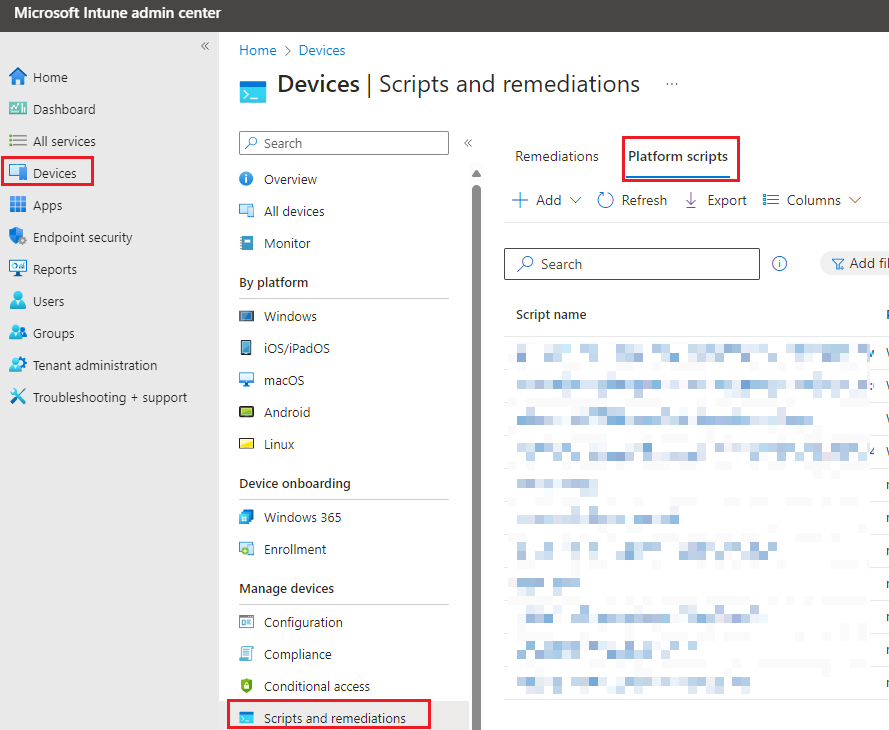Click the Devices monitor icon in sidebar
The height and width of the screenshot is (730, 889).
[18, 172]
